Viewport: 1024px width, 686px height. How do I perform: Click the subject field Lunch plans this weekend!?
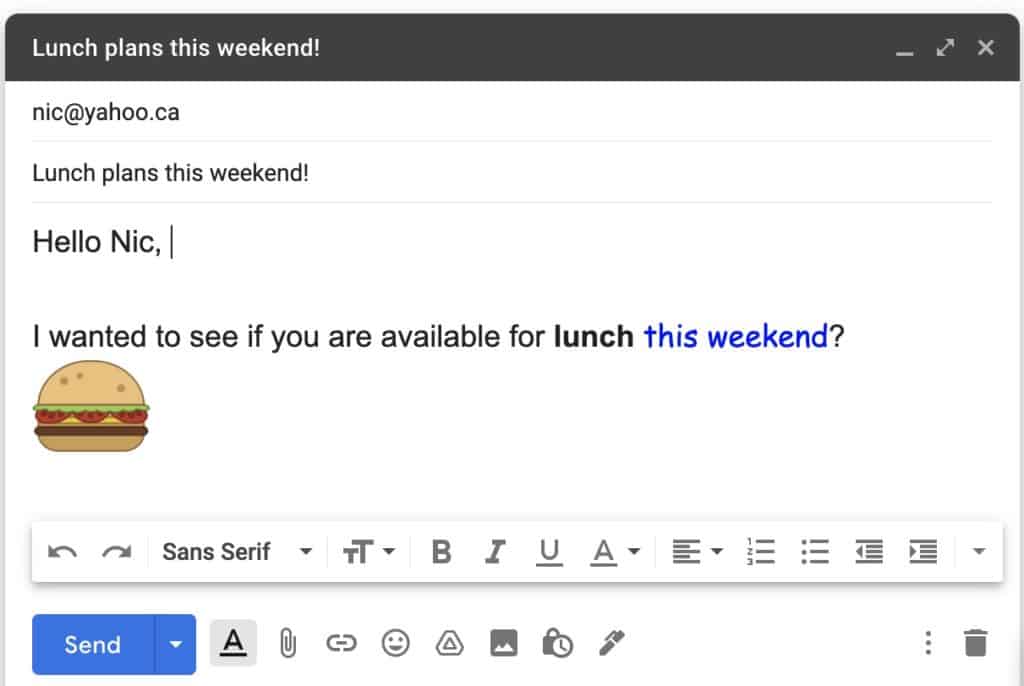point(512,173)
